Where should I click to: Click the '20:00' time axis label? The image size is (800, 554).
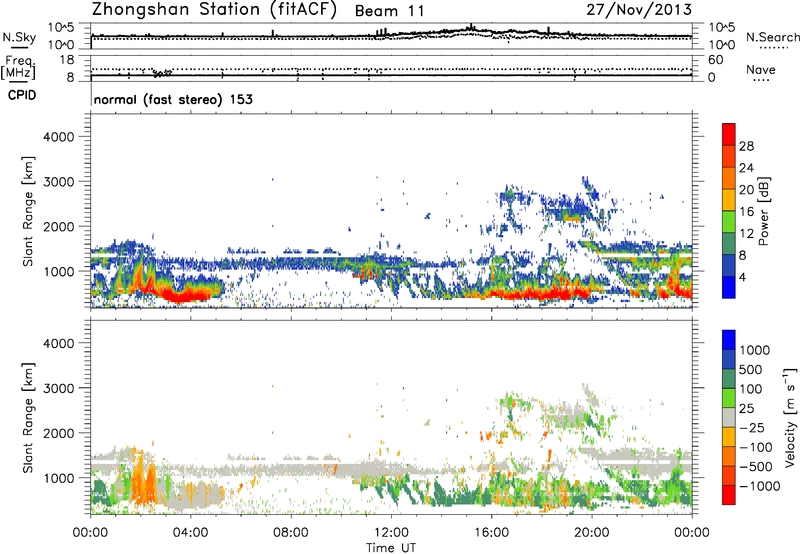coord(592,533)
